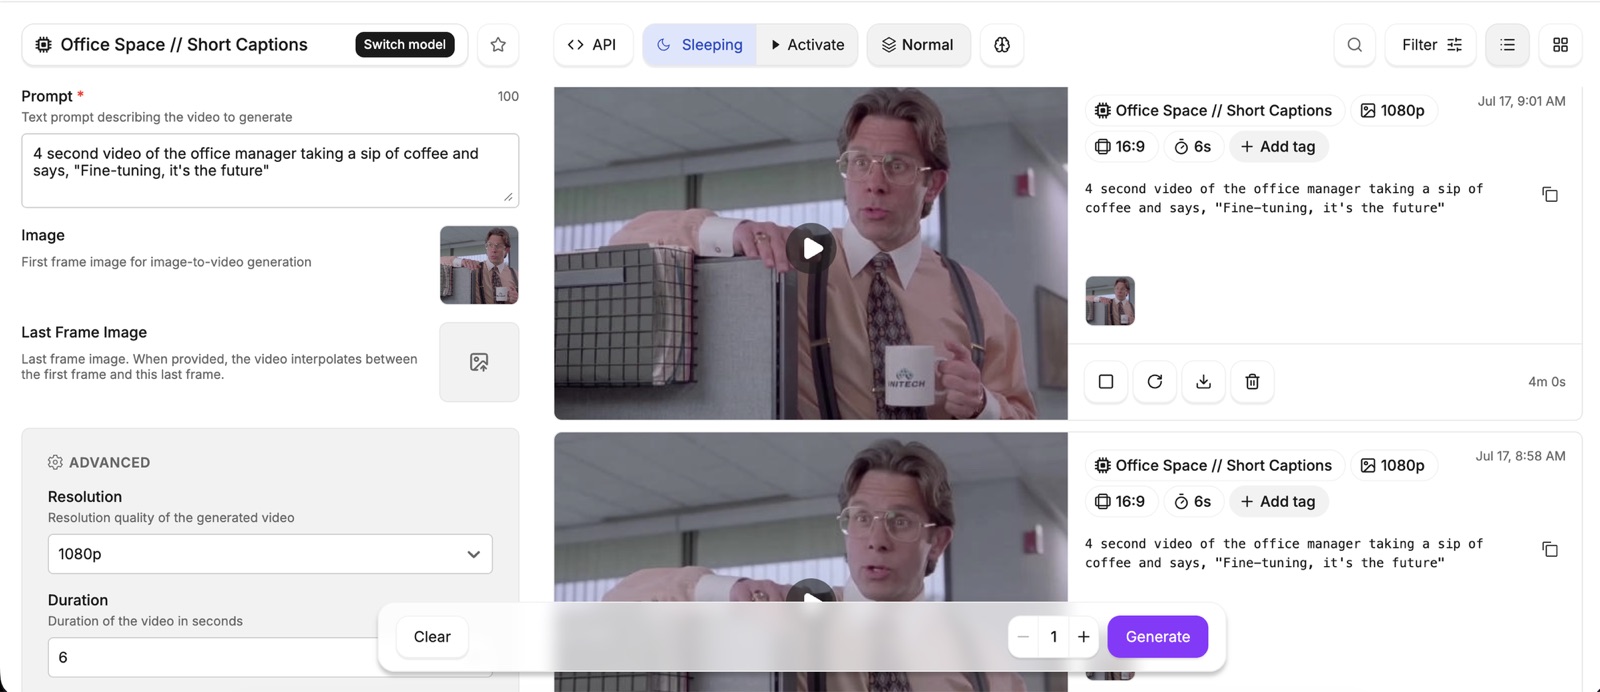The height and width of the screenshot is (692, 1600).
Task: Add tag to the 8:58 AM result
Action: pos(1278,502)
